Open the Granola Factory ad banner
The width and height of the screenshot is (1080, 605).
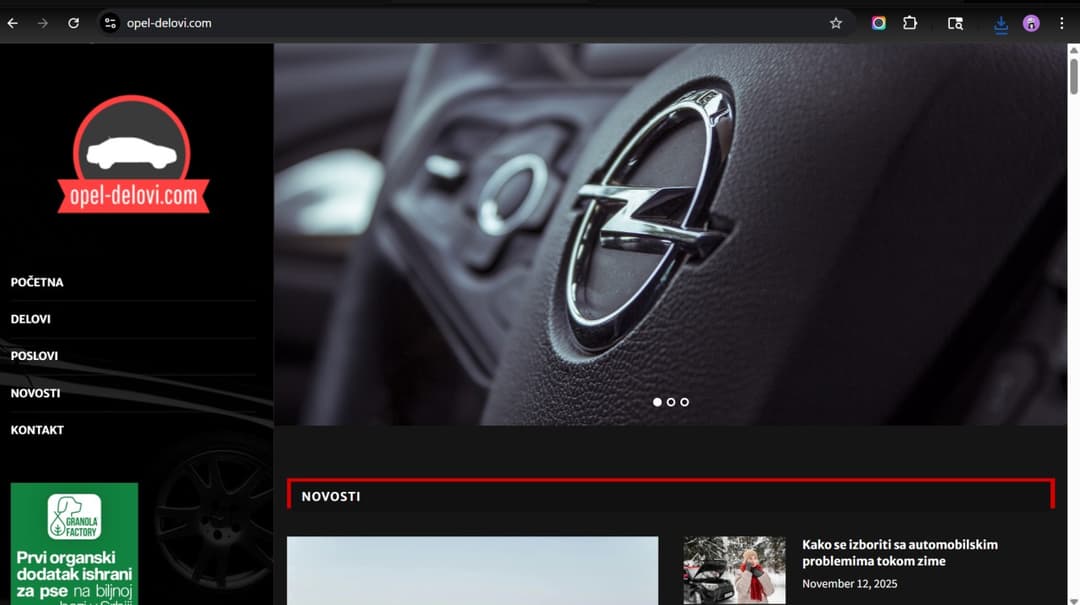pyautogui.click(x=74, y=544)
